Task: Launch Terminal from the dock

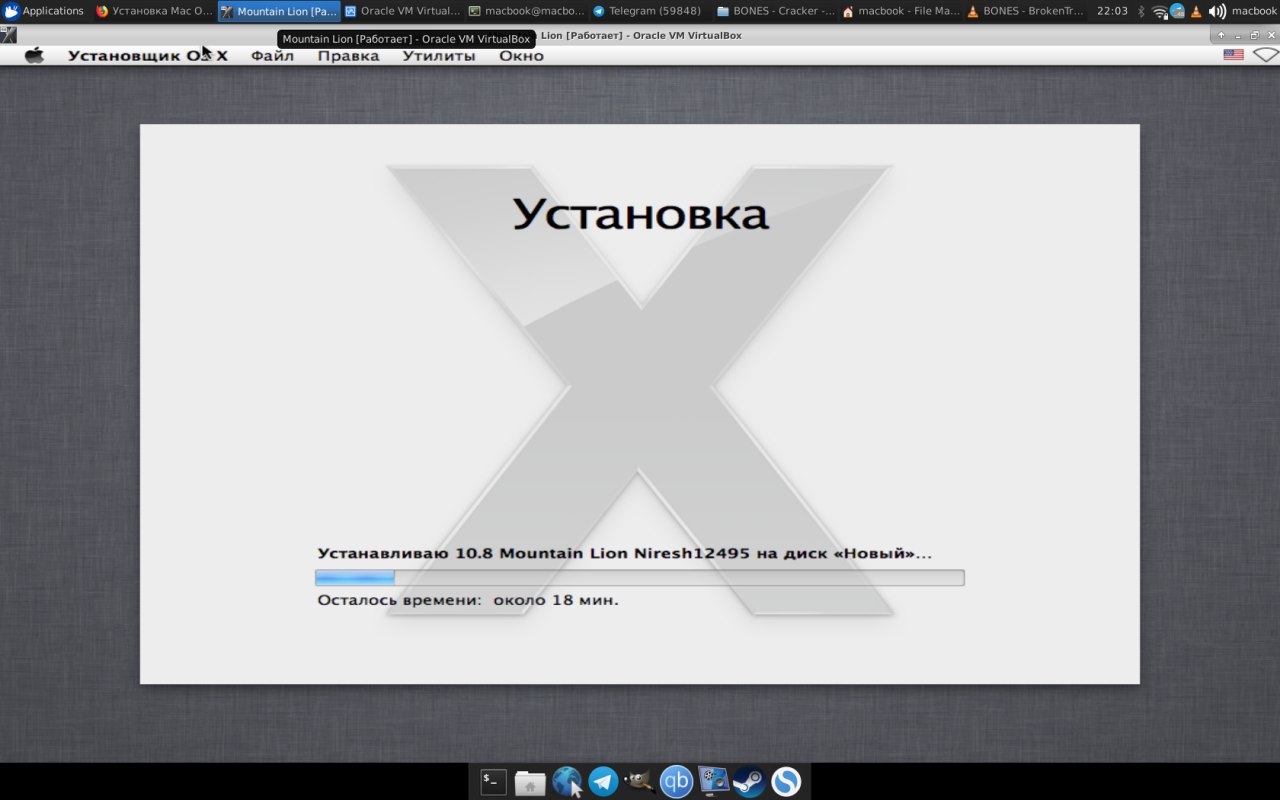Action: click(493, 782)
